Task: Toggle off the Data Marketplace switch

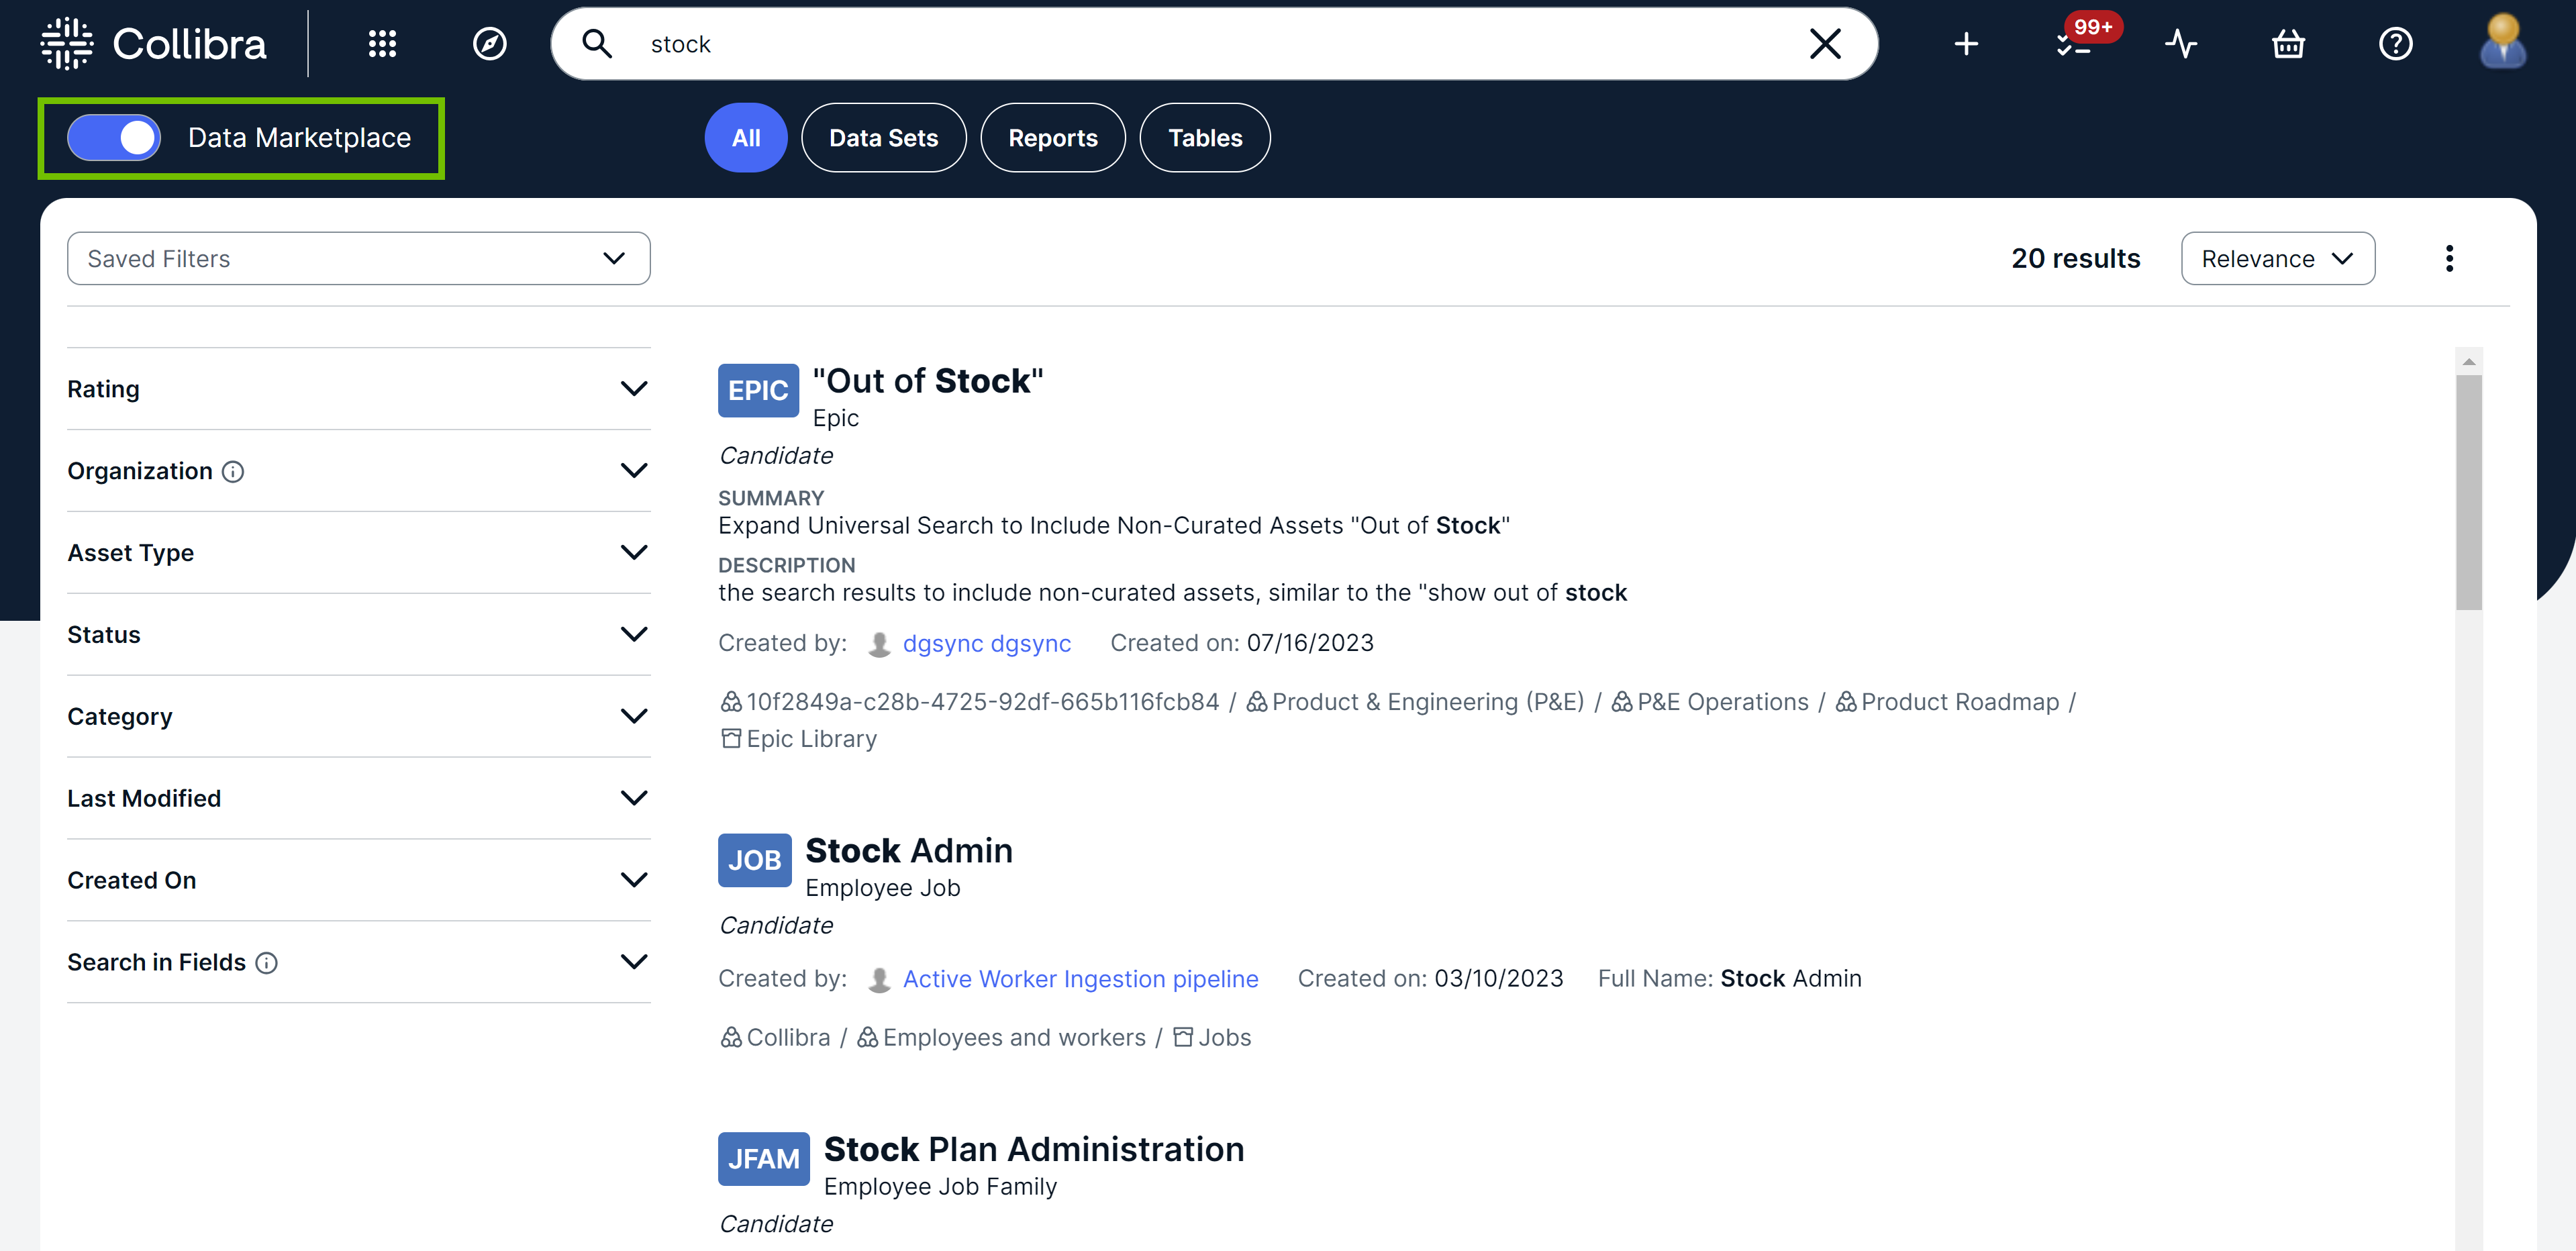Action: tap(114, 137)
